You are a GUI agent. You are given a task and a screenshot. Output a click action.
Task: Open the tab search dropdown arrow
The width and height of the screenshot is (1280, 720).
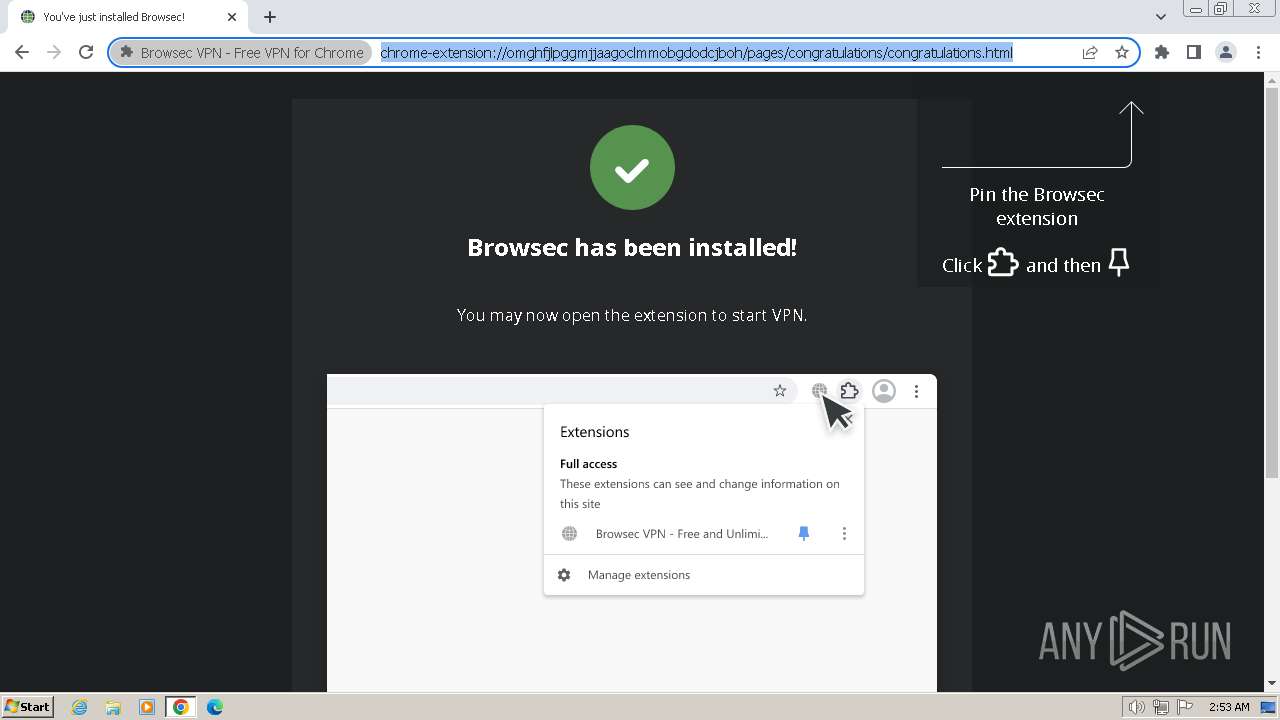1160,17
